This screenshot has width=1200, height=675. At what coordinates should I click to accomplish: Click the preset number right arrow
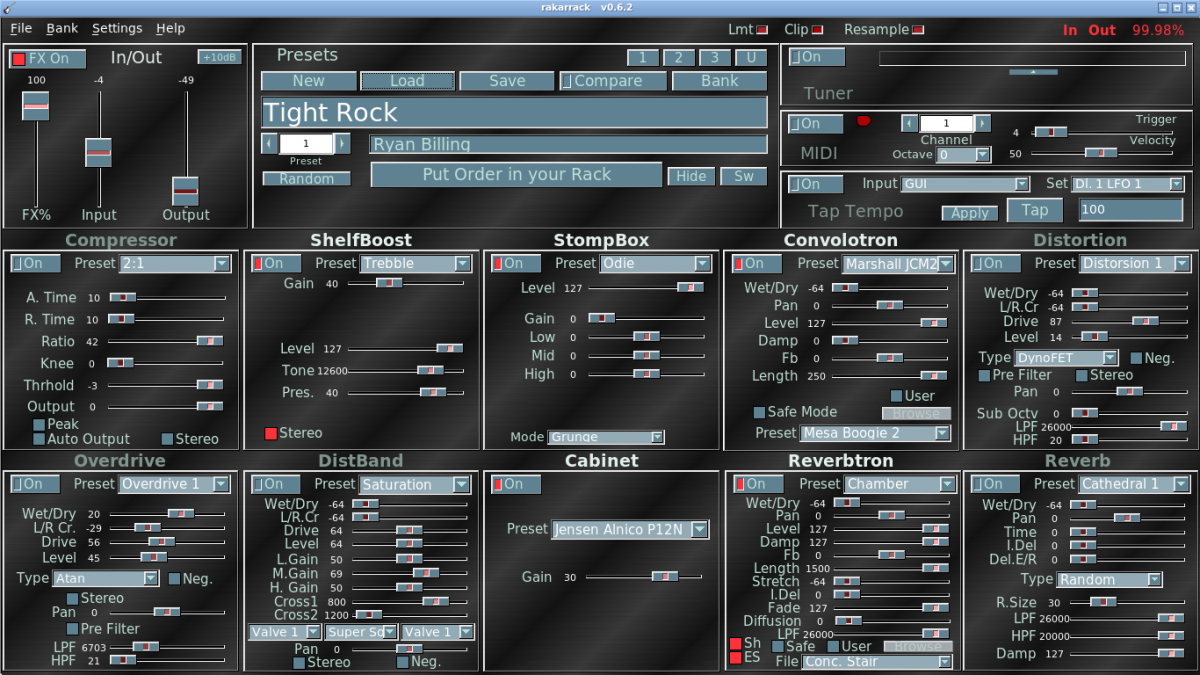pyautogui.click(x=342, y=144)
